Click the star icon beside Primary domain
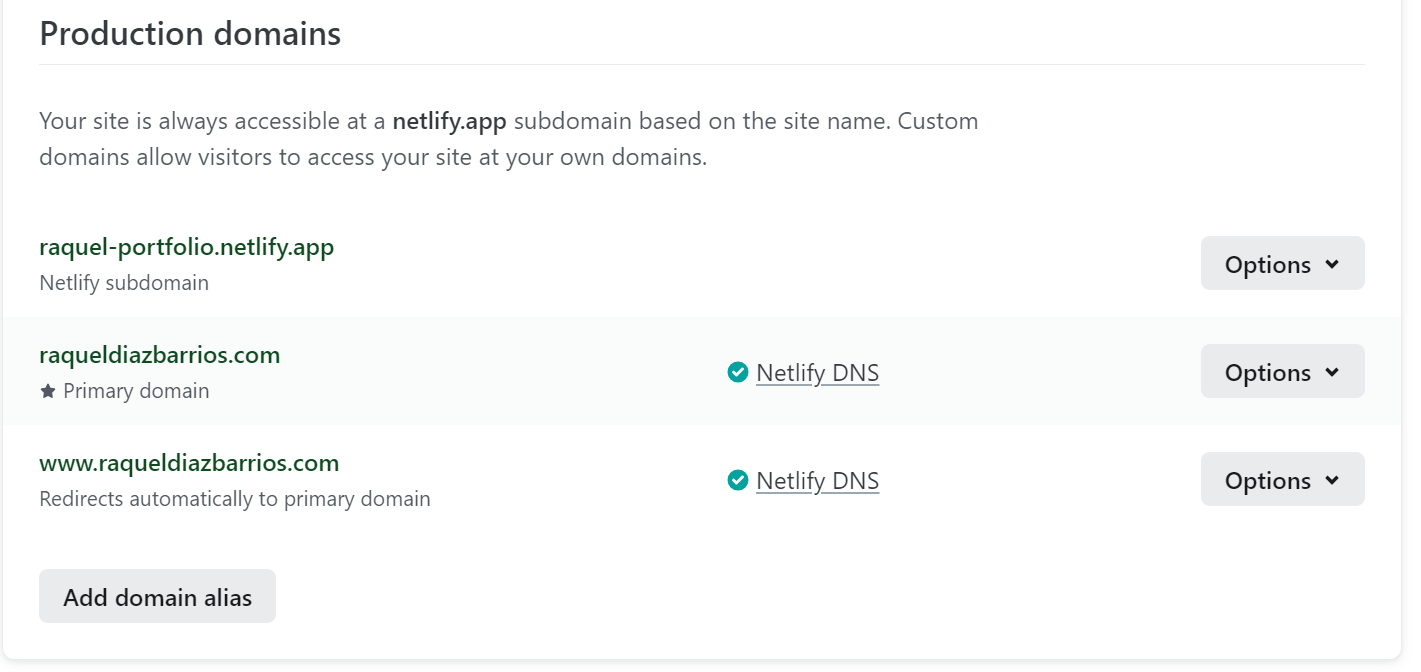Screen dimensions: 1421x672 coord(47,391)
